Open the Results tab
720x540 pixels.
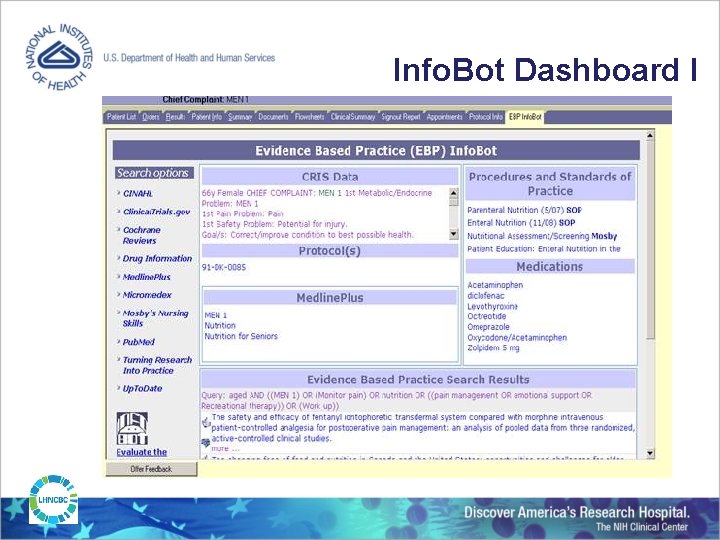coord(175,117)
